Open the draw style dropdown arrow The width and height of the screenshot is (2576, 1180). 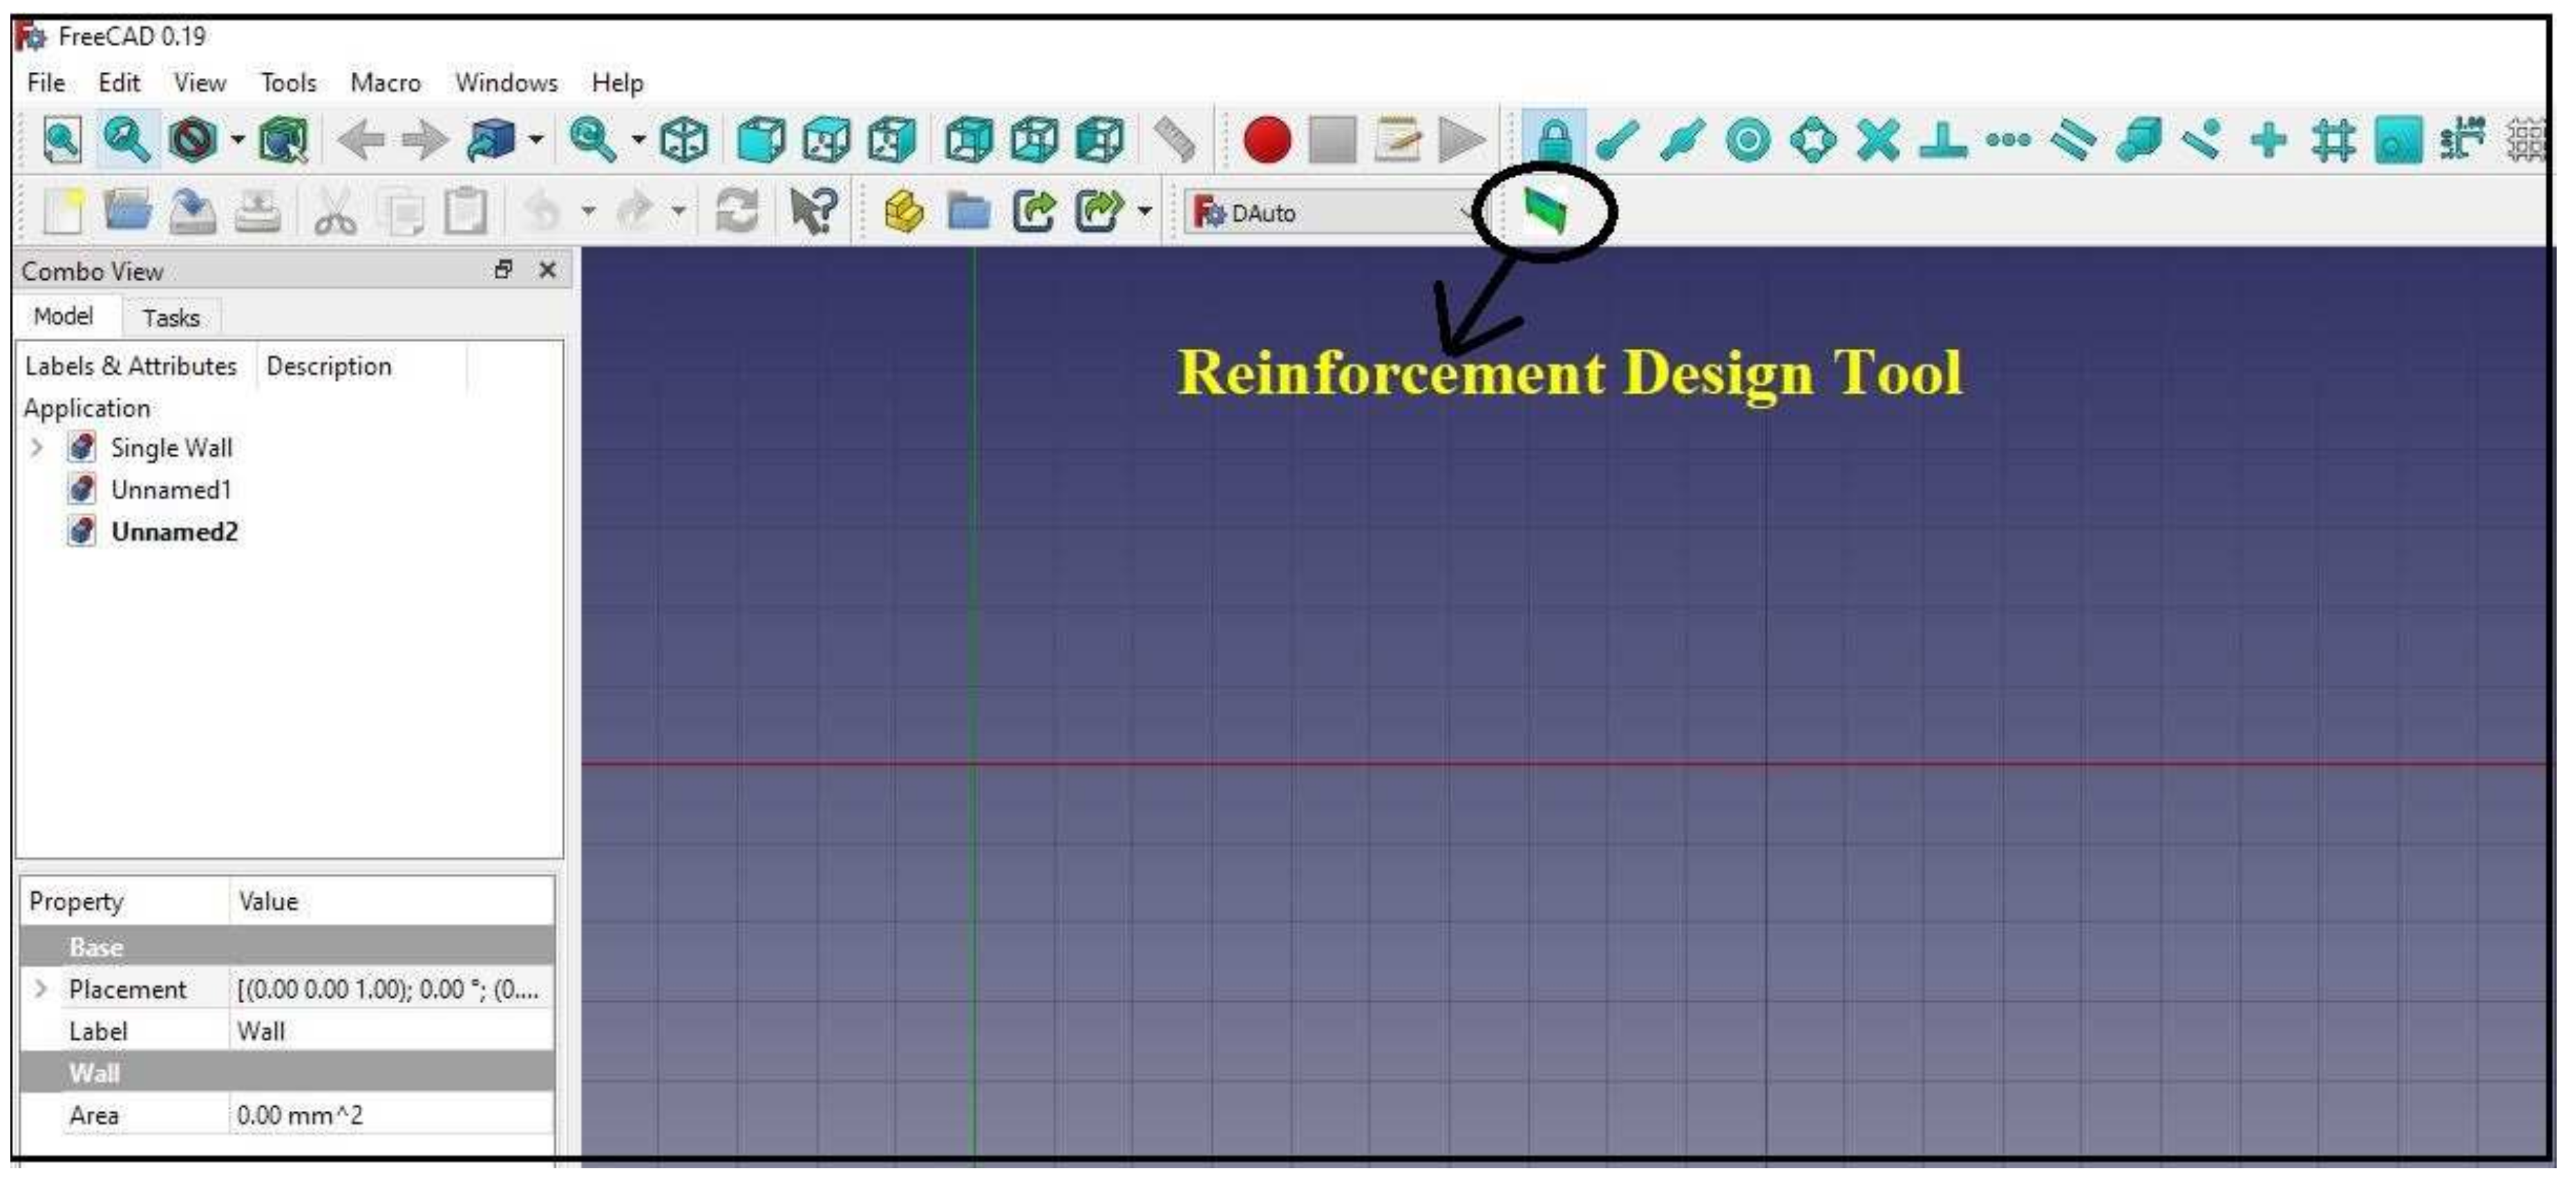[x=238, y=139]
